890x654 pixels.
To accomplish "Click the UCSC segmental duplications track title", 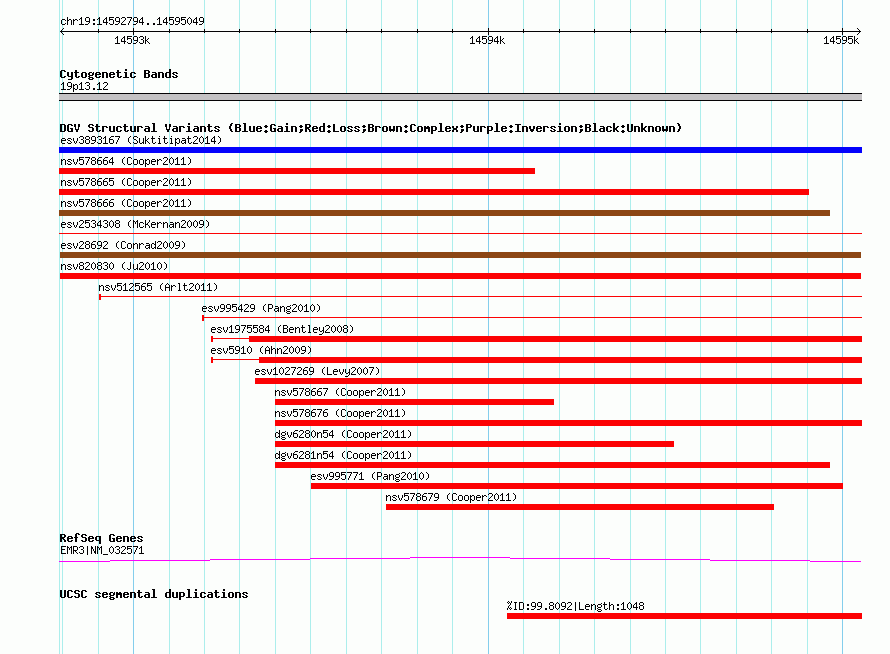I will [154, 594].
